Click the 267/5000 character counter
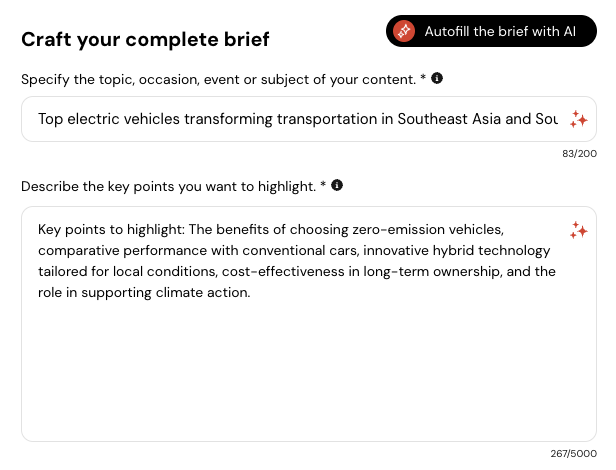 574,454
